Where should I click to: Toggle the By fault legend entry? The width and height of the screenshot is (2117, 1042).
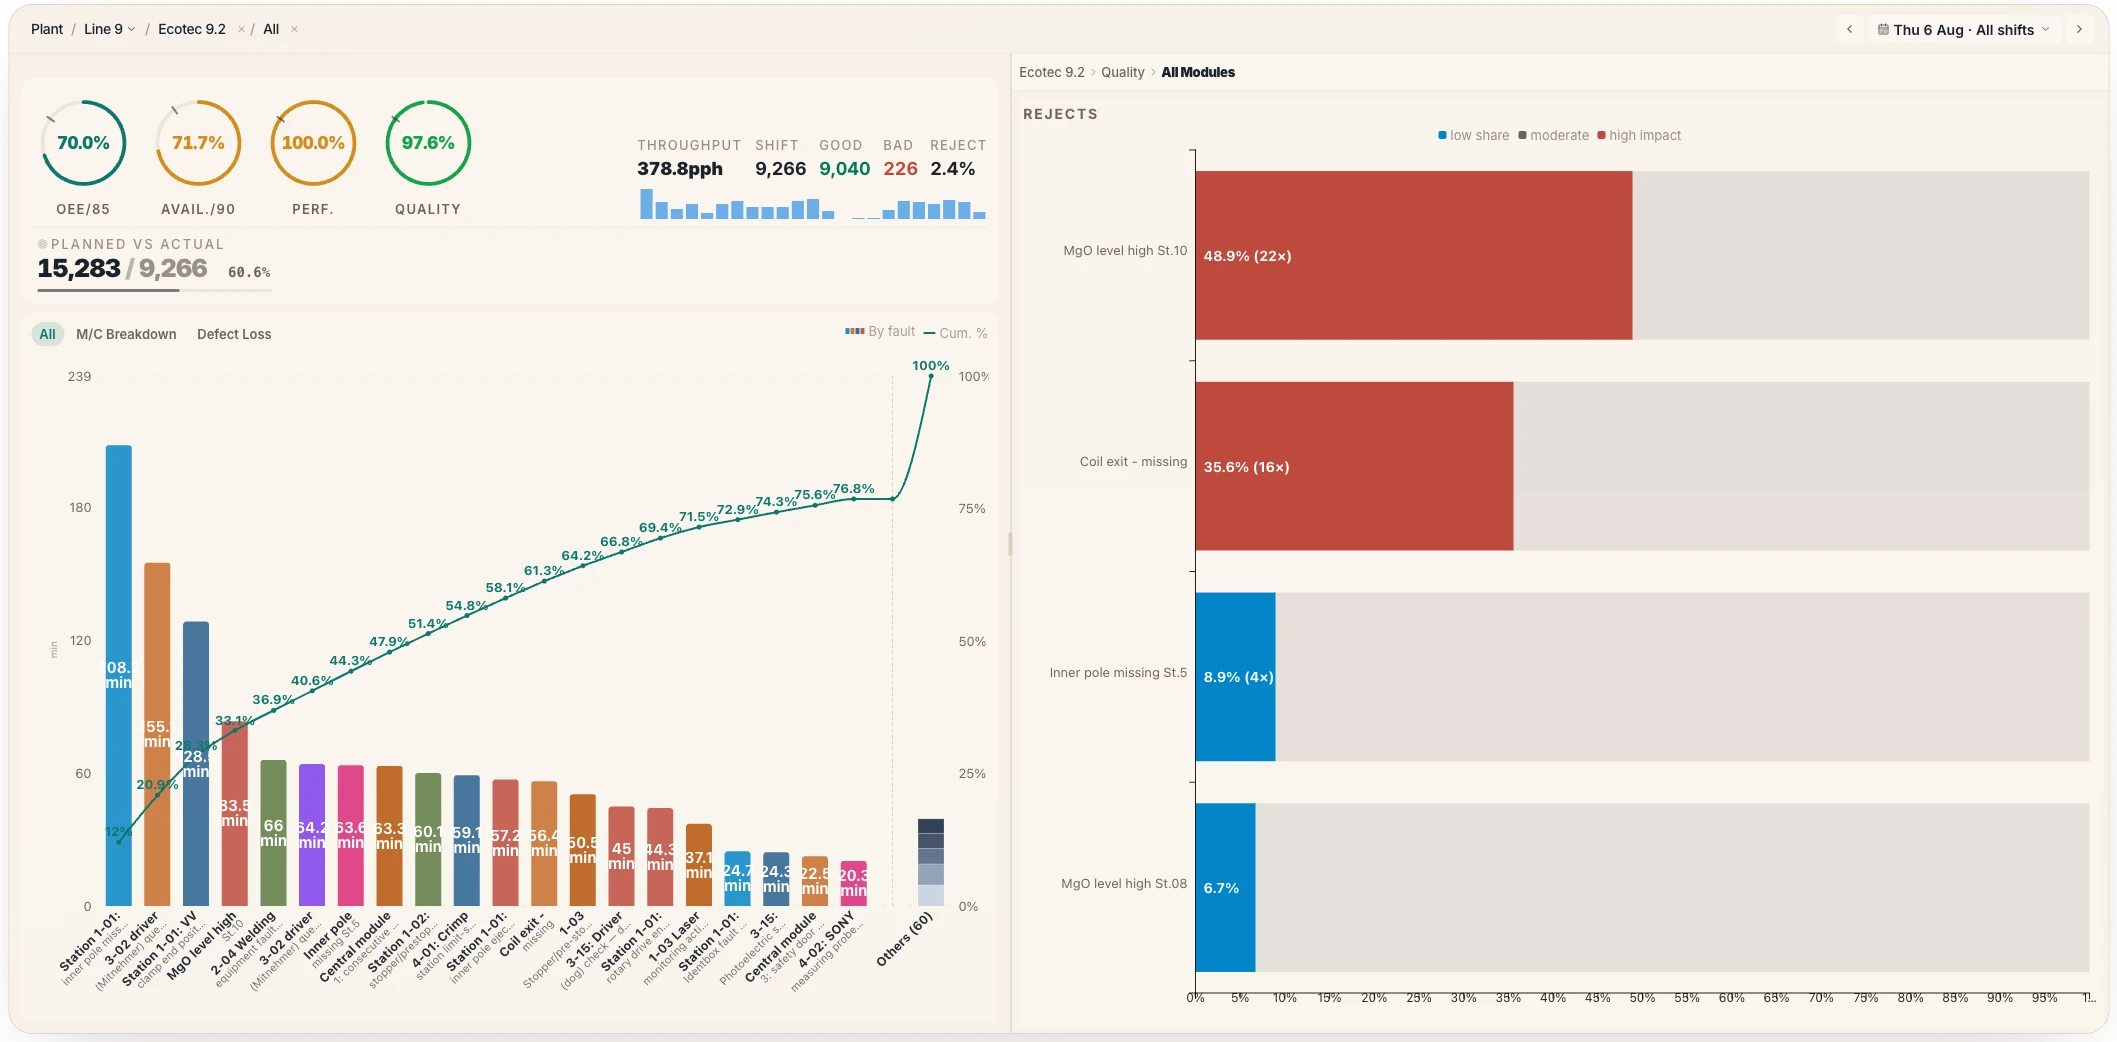click(x=880, y=331)
